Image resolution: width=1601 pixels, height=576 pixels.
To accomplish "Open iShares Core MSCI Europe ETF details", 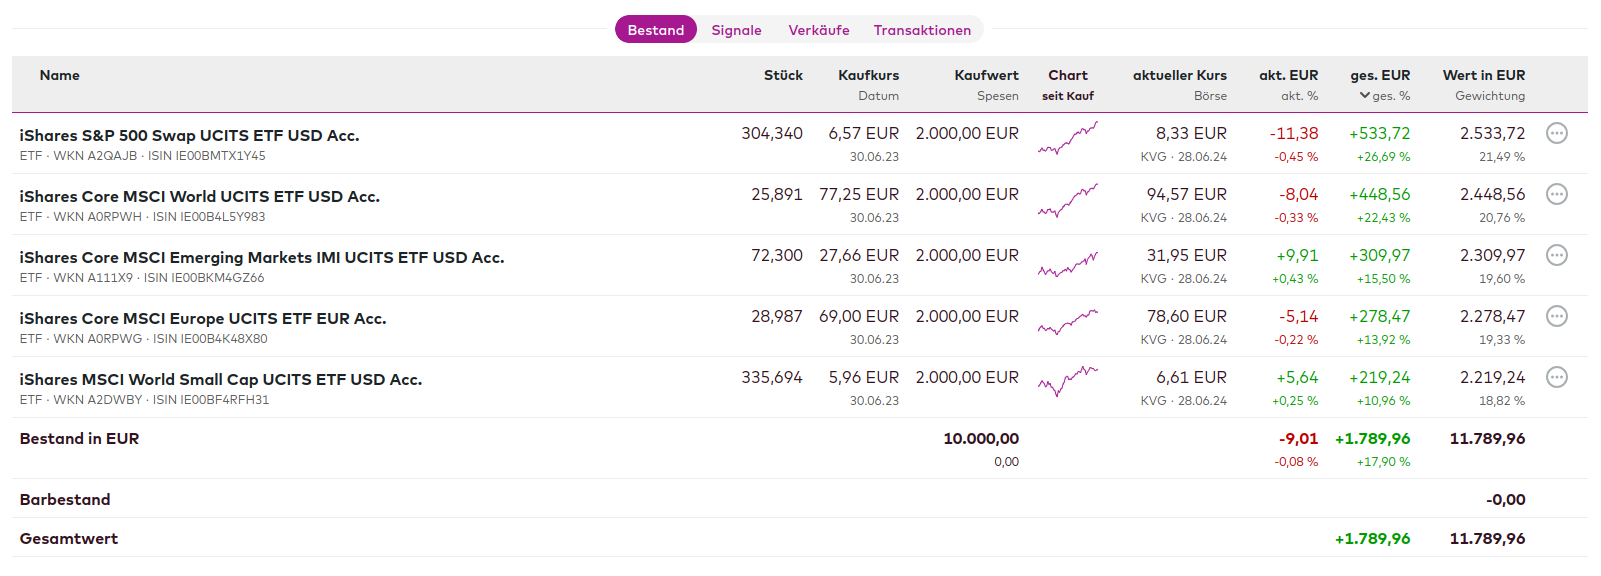I will click(202, 319).
